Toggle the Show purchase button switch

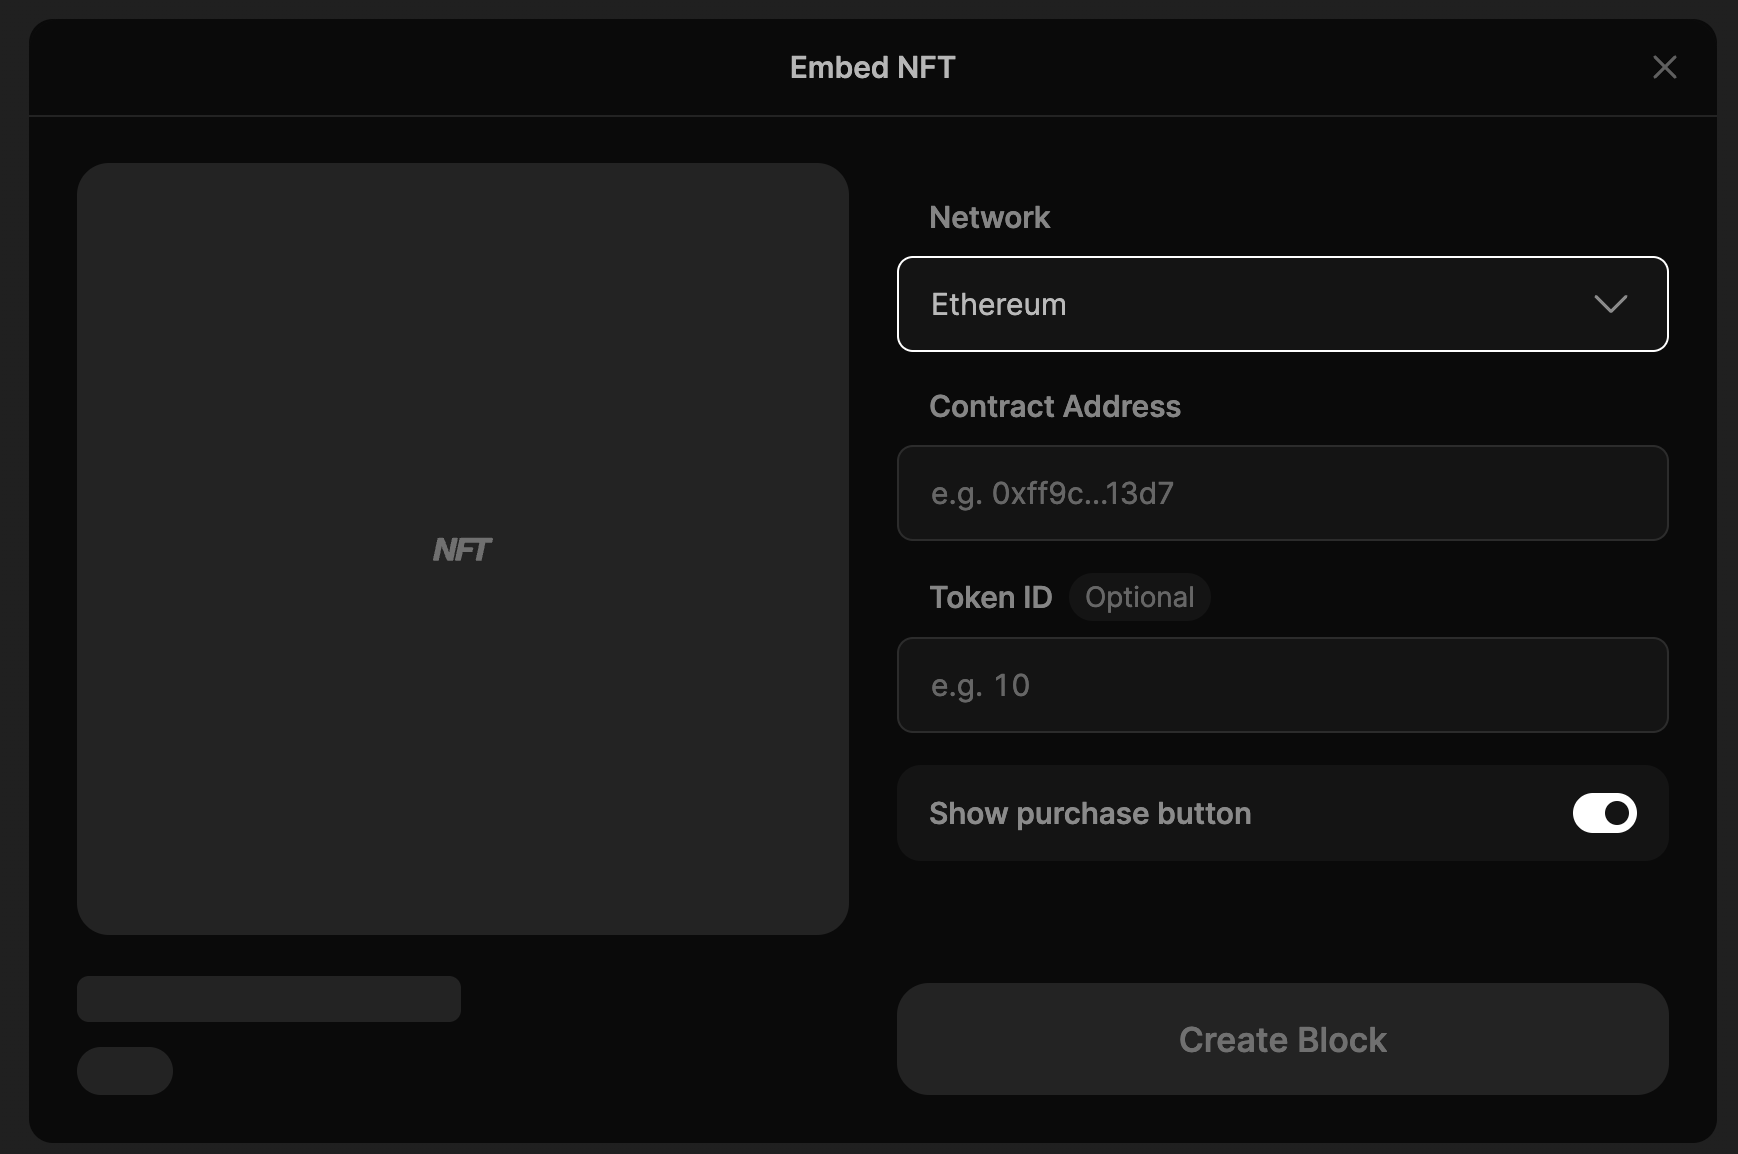[1604, 813]
